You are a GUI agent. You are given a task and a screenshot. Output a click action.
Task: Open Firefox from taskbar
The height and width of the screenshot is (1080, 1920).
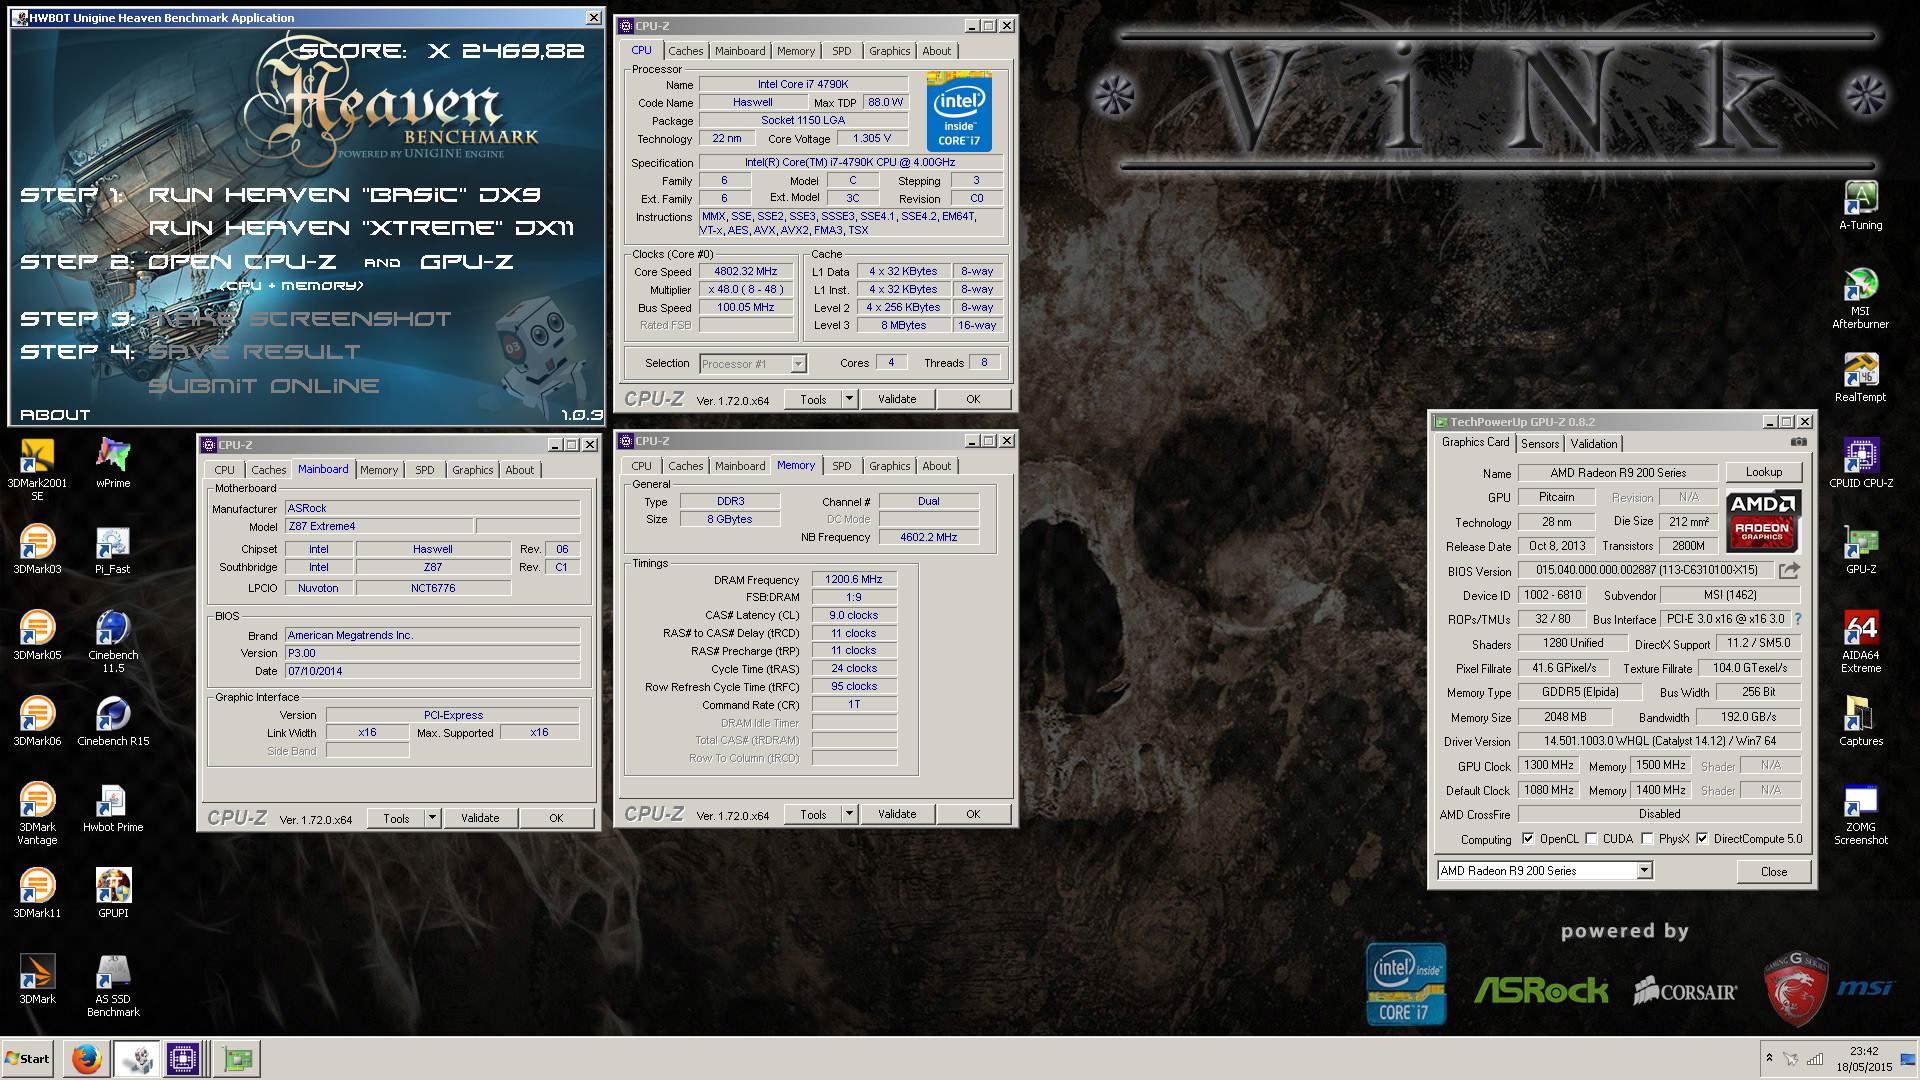tap(86, 1059)
